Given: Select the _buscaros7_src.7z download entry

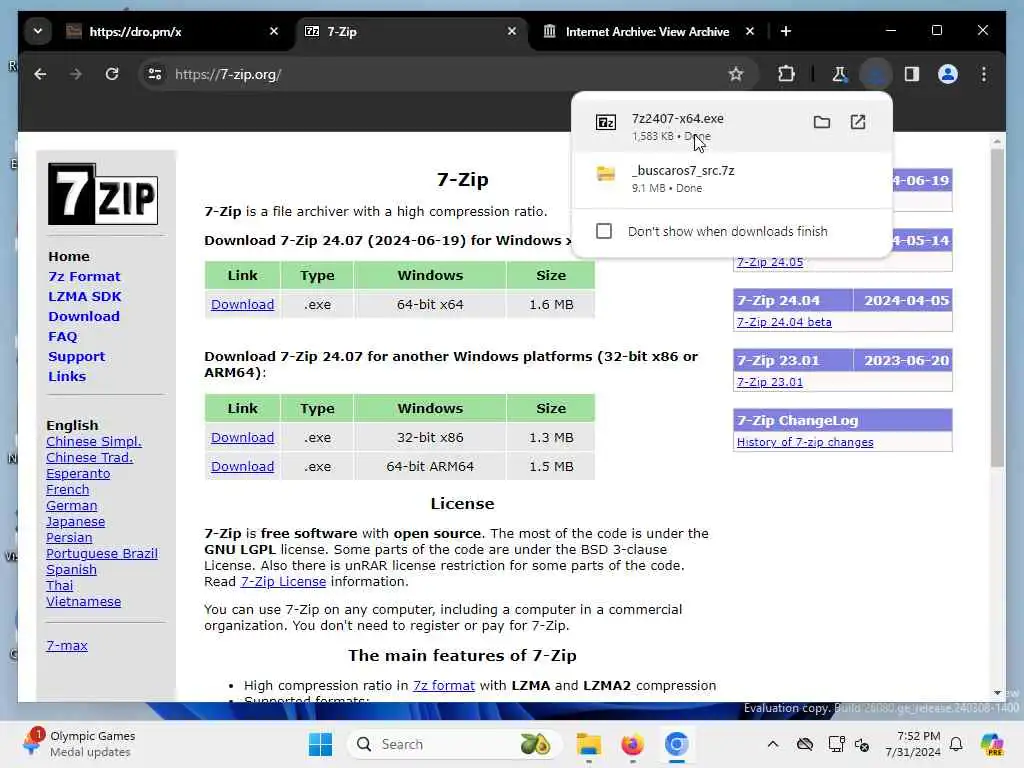Looking at the screenshot, I should point(731,179).
